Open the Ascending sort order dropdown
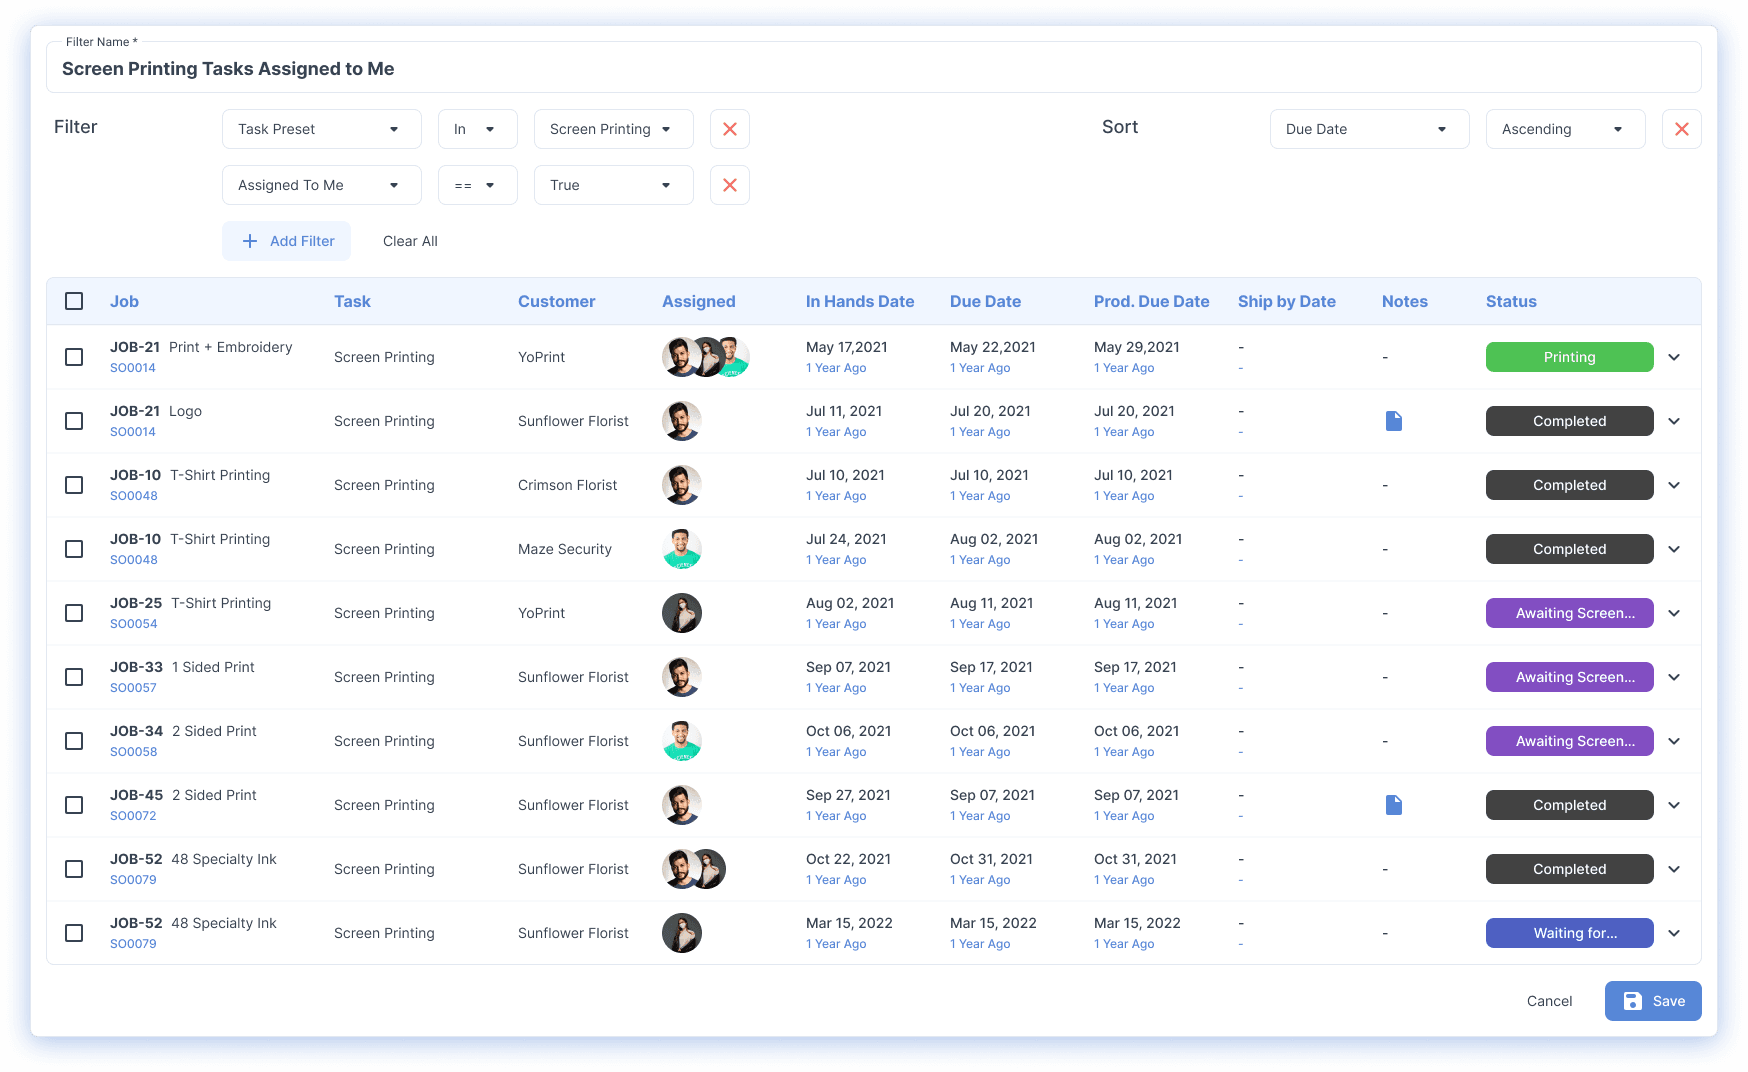This screenshot has width=1748, height=1072. point(1565,129)
